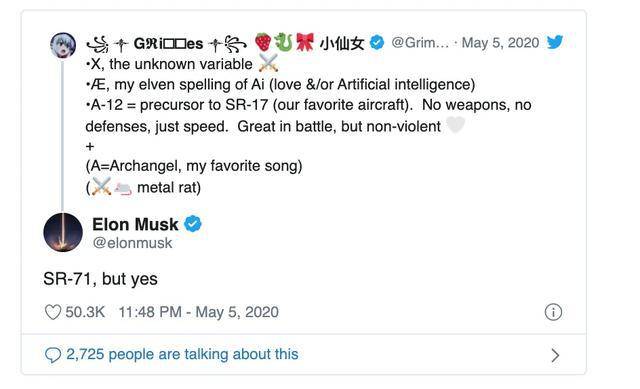Click Elon Musk's verified badge
The width and height of the screenshot is (640, 389).
(193, 224)
